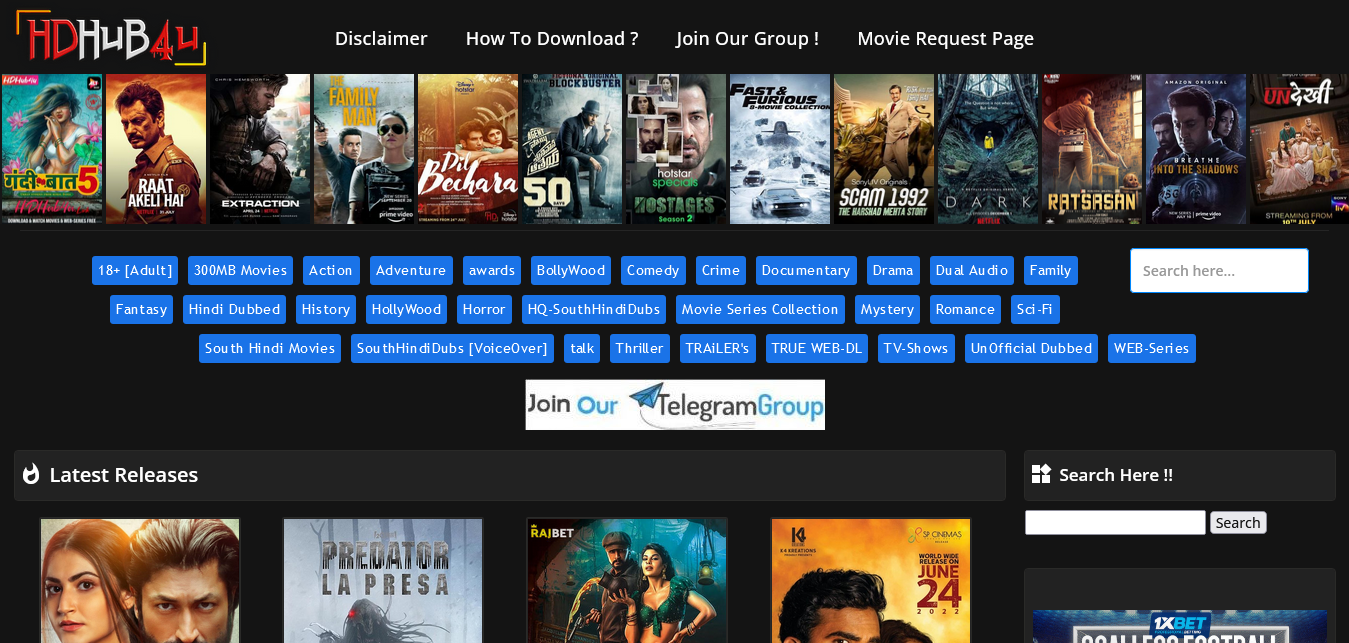The height and width of the screenshot is (643, 1349).
Task: Open the June 24 2022 release poster
Action: pyautogui.click(x=871, y=580)
